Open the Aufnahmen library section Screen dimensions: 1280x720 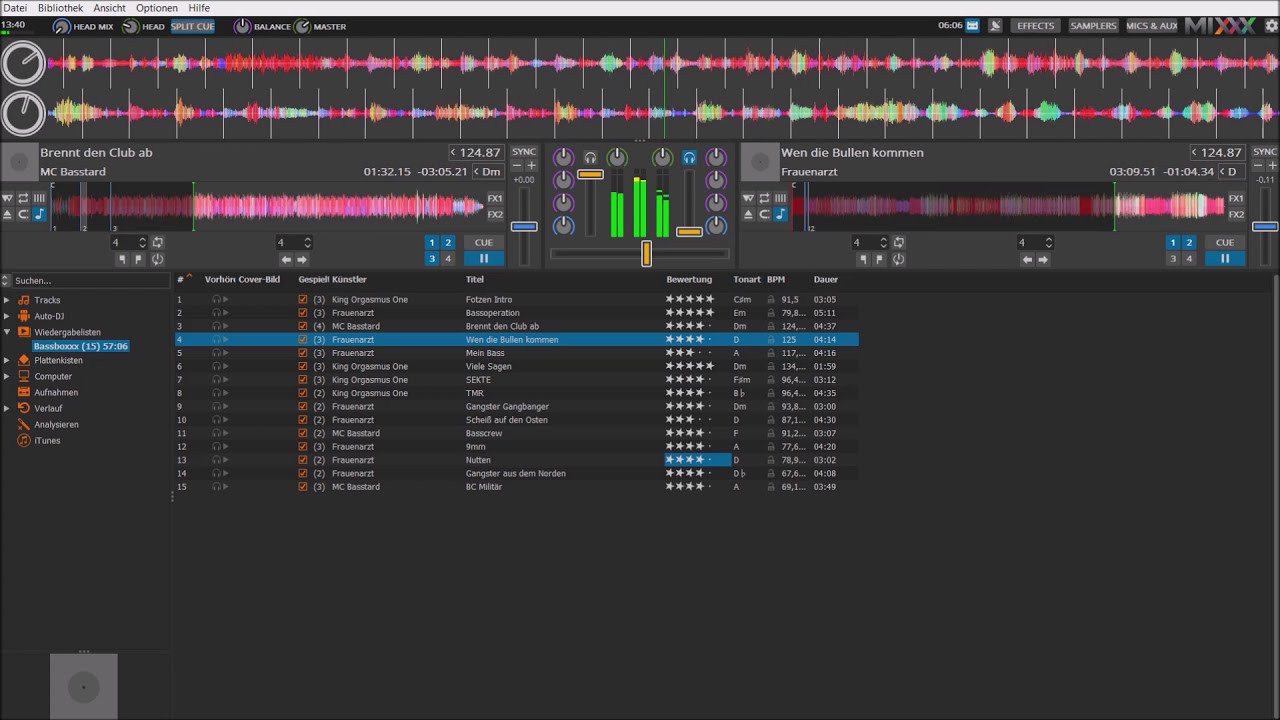pos(56,392)
